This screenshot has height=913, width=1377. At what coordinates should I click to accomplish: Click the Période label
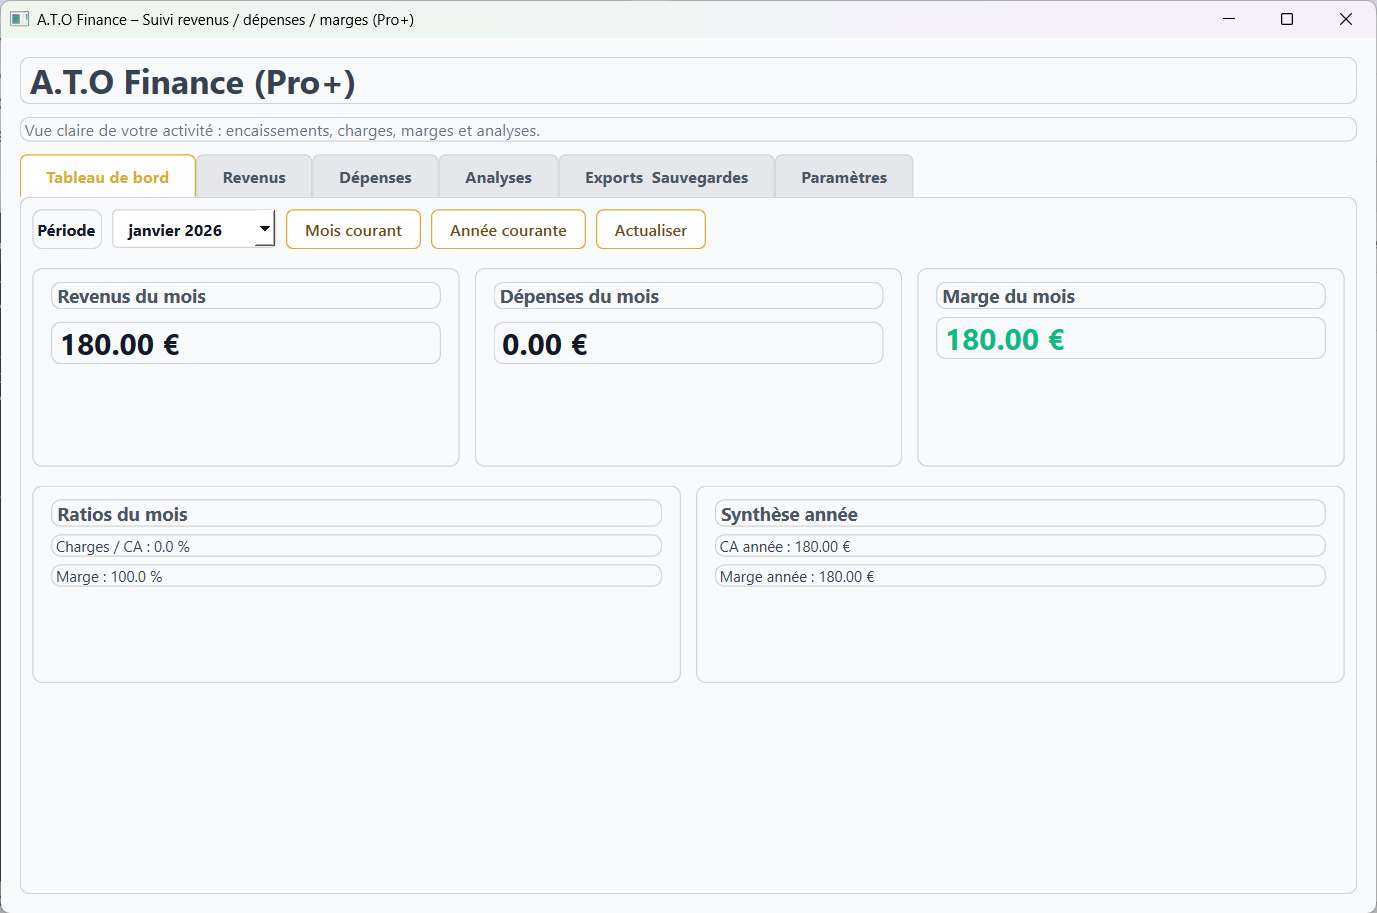(66, 229)
